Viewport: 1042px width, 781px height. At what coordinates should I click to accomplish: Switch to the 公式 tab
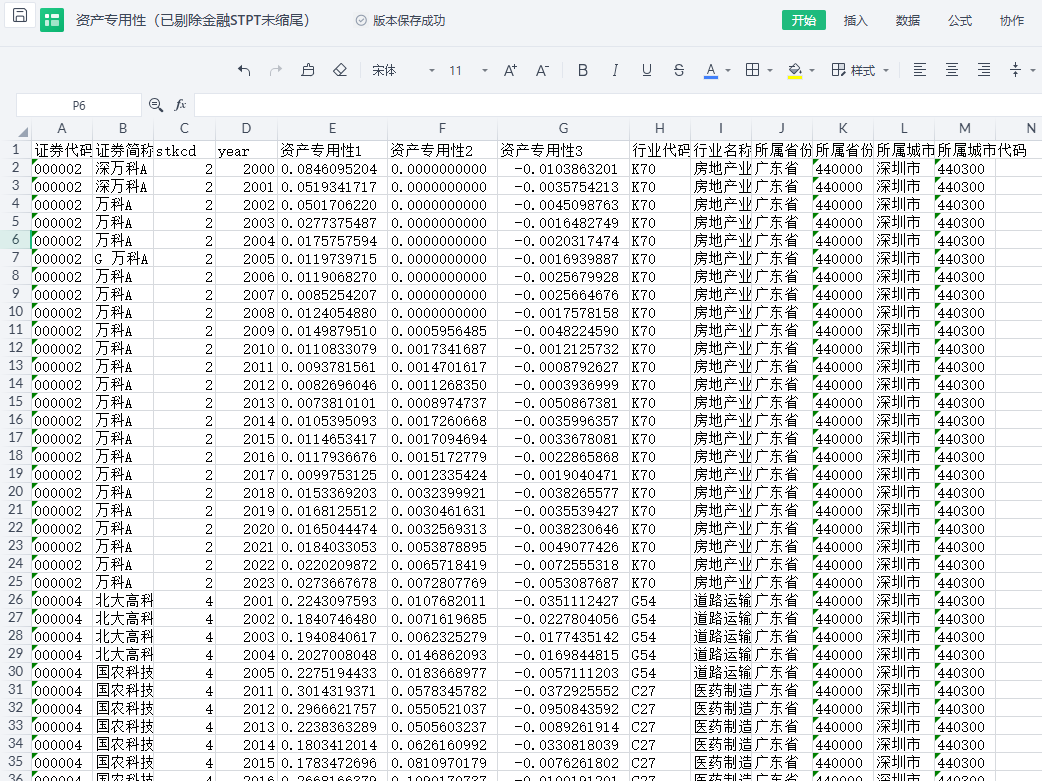959,20
